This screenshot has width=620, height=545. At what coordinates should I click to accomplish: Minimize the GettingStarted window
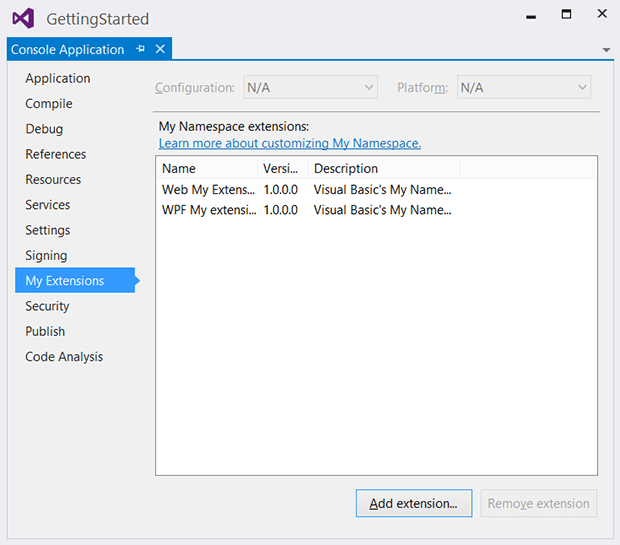[x=531, y=16]
